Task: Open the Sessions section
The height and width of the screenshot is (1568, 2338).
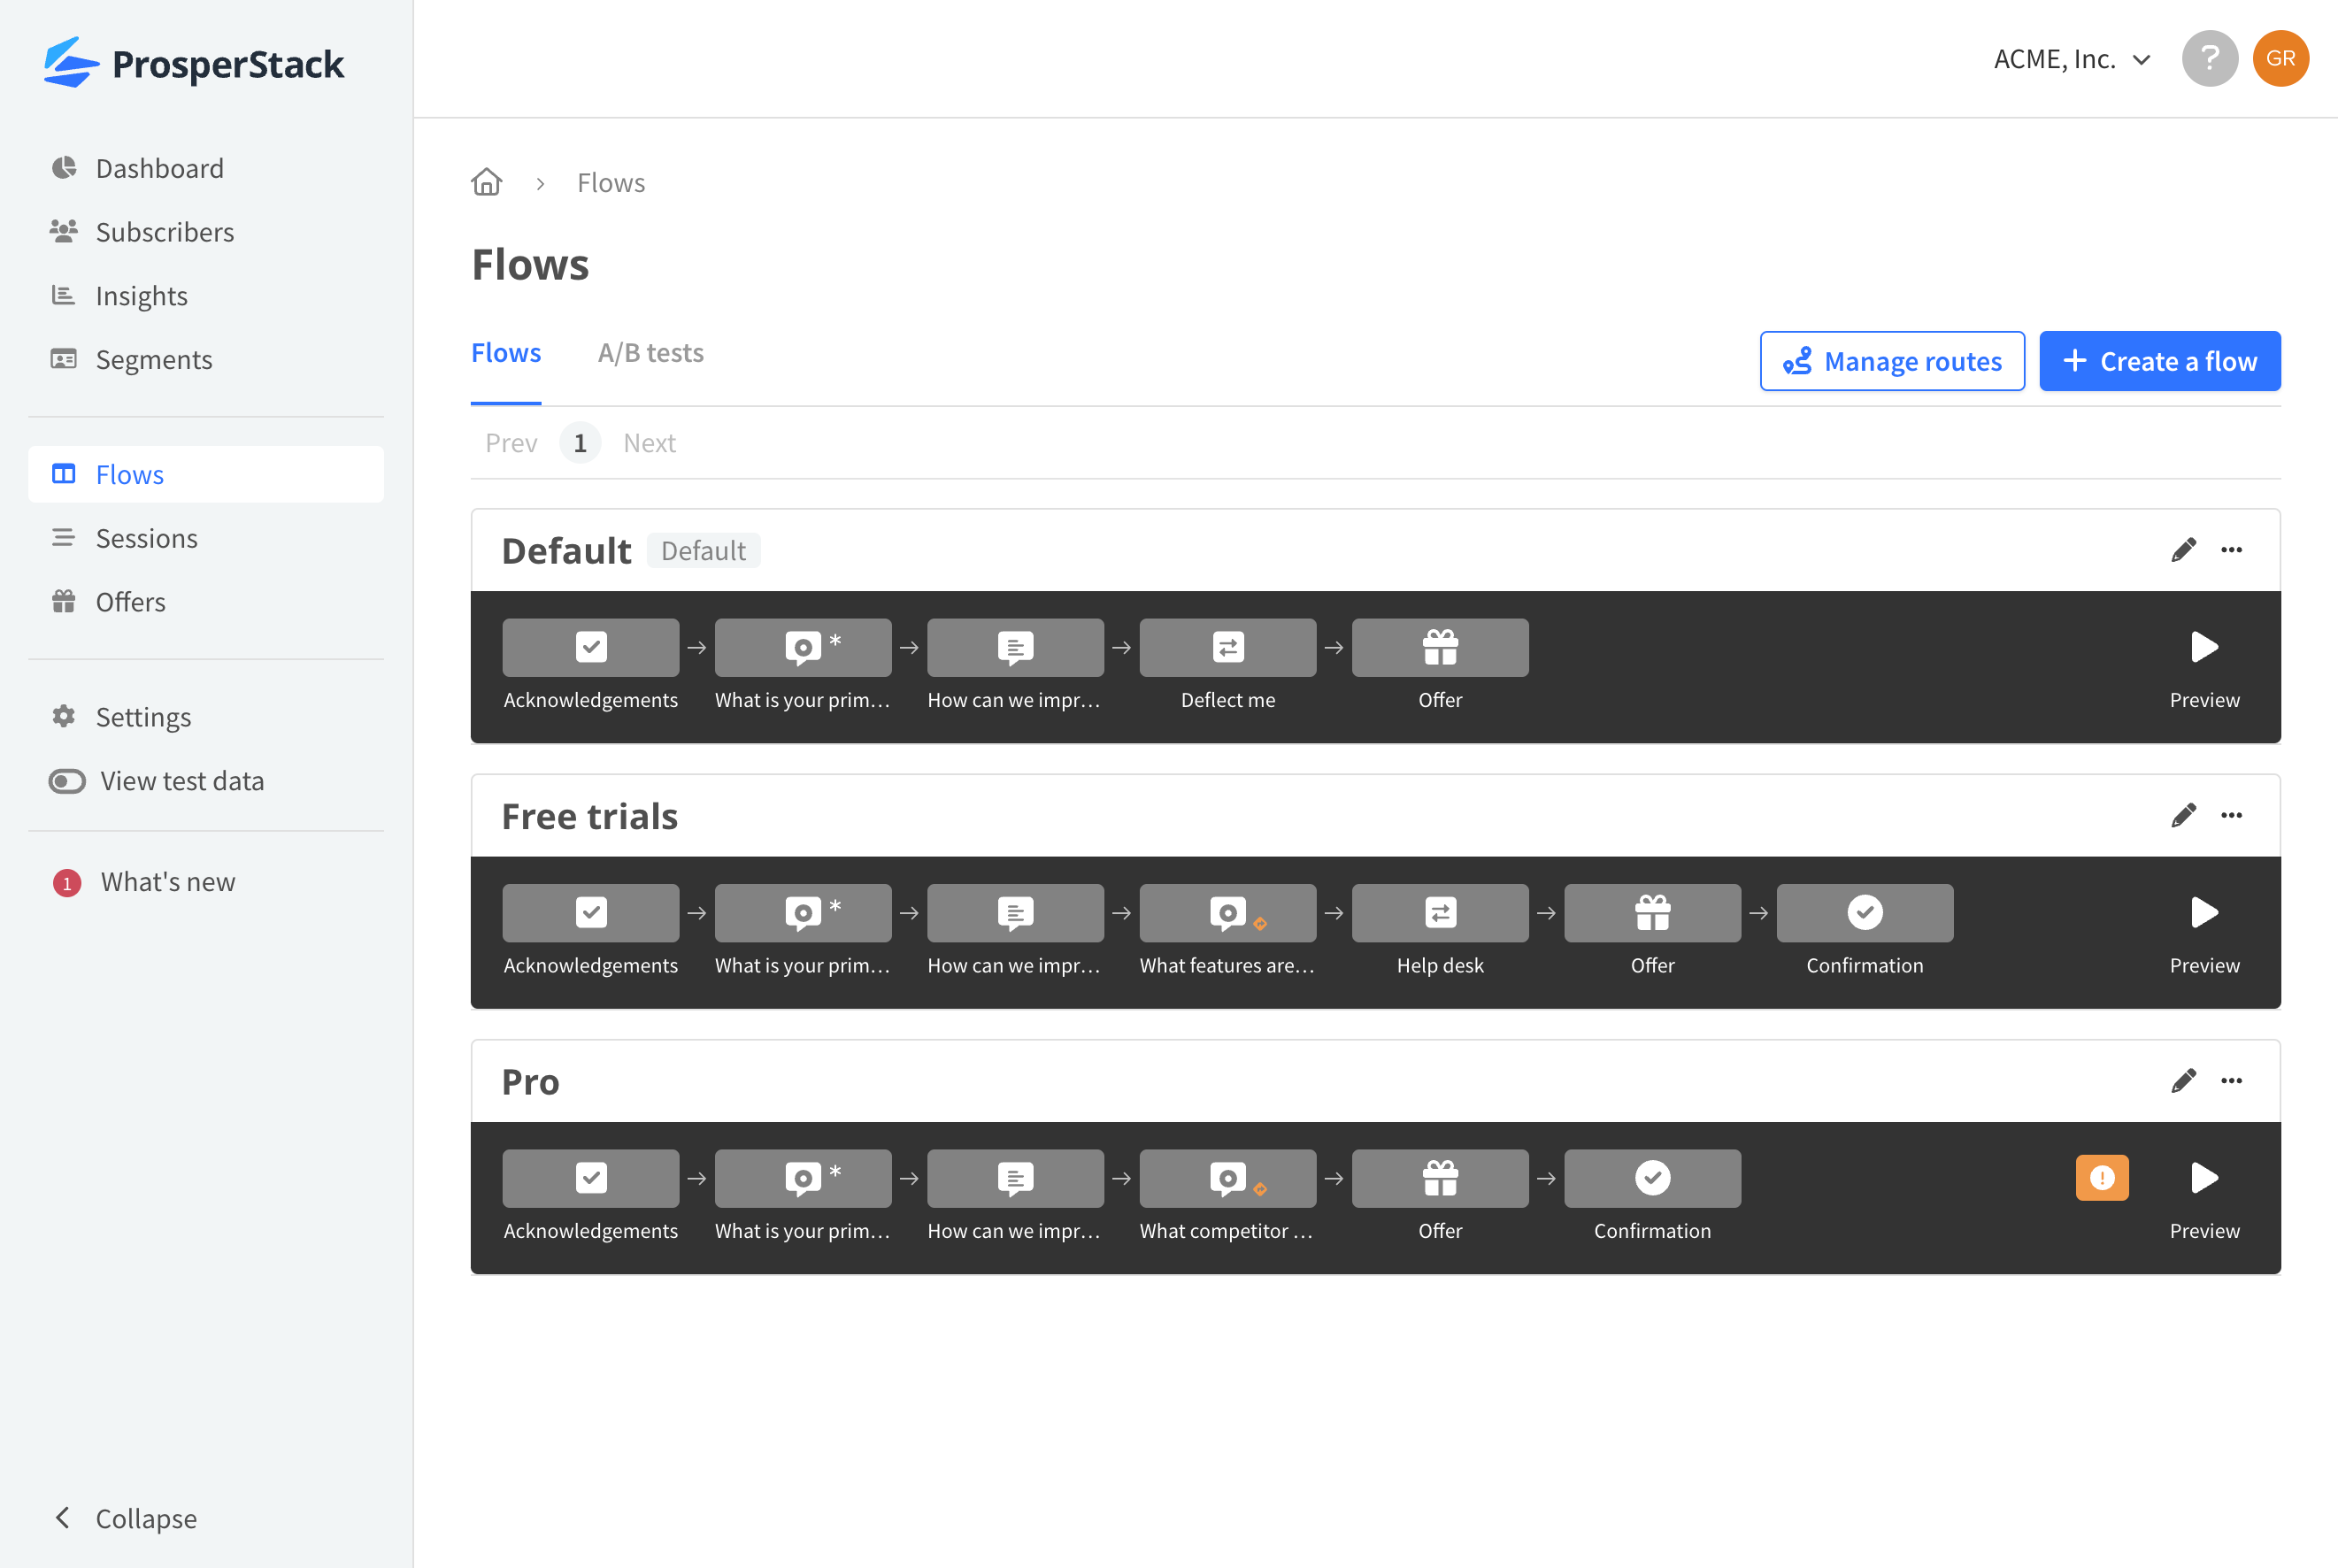Action: [x=146, y=537]
